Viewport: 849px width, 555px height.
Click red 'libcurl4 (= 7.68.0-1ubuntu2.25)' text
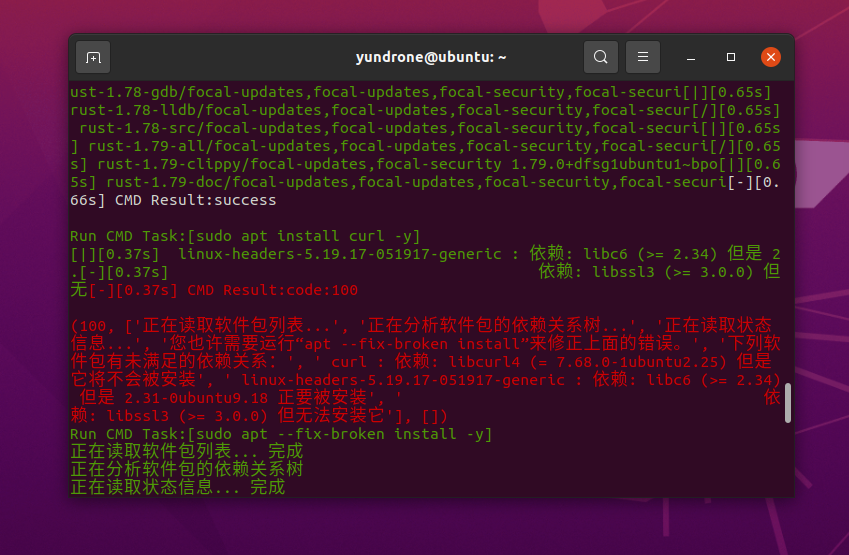(x=587, y=362)
